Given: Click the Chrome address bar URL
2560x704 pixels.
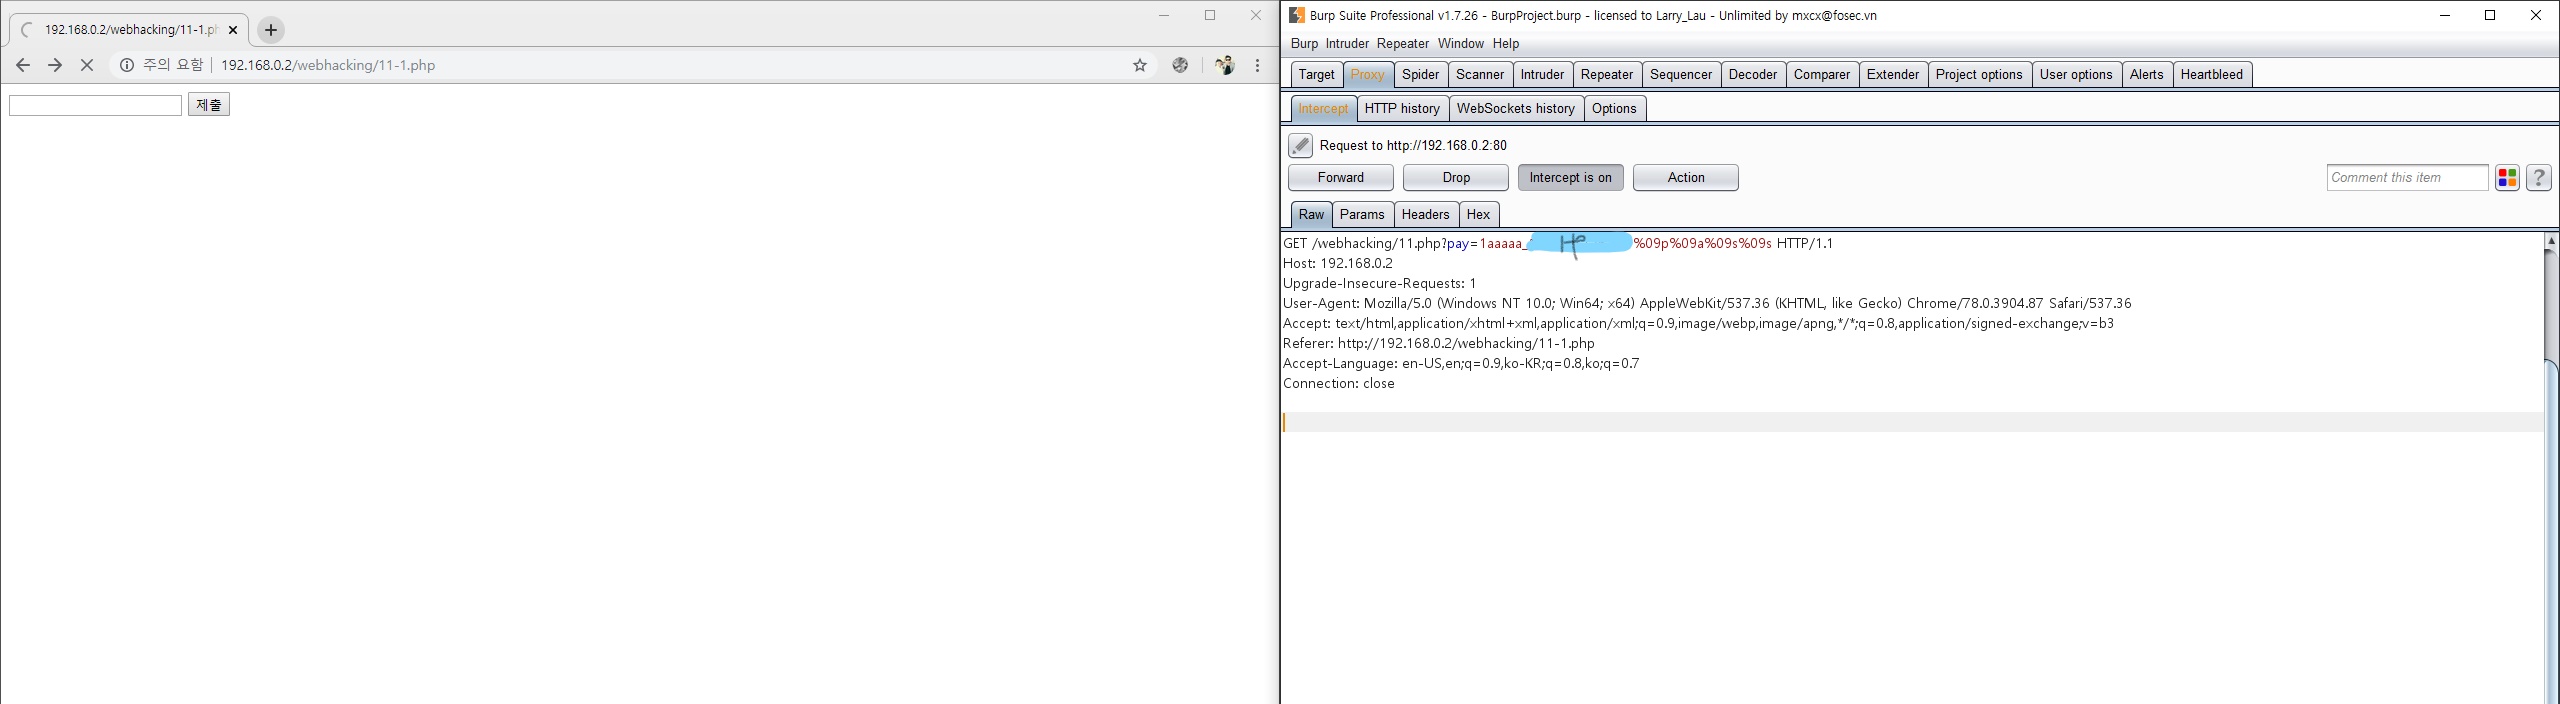Looking at the screenshot, I should 328,65.
